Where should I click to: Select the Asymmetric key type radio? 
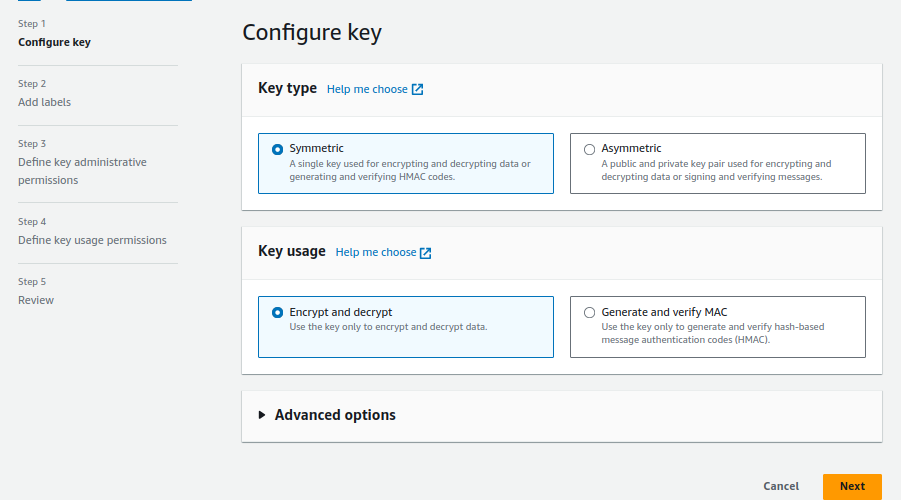coord(590,149)
